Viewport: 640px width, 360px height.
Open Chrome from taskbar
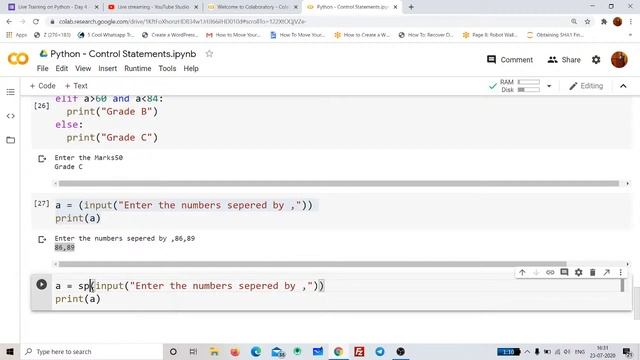click(x=338, y=351)
